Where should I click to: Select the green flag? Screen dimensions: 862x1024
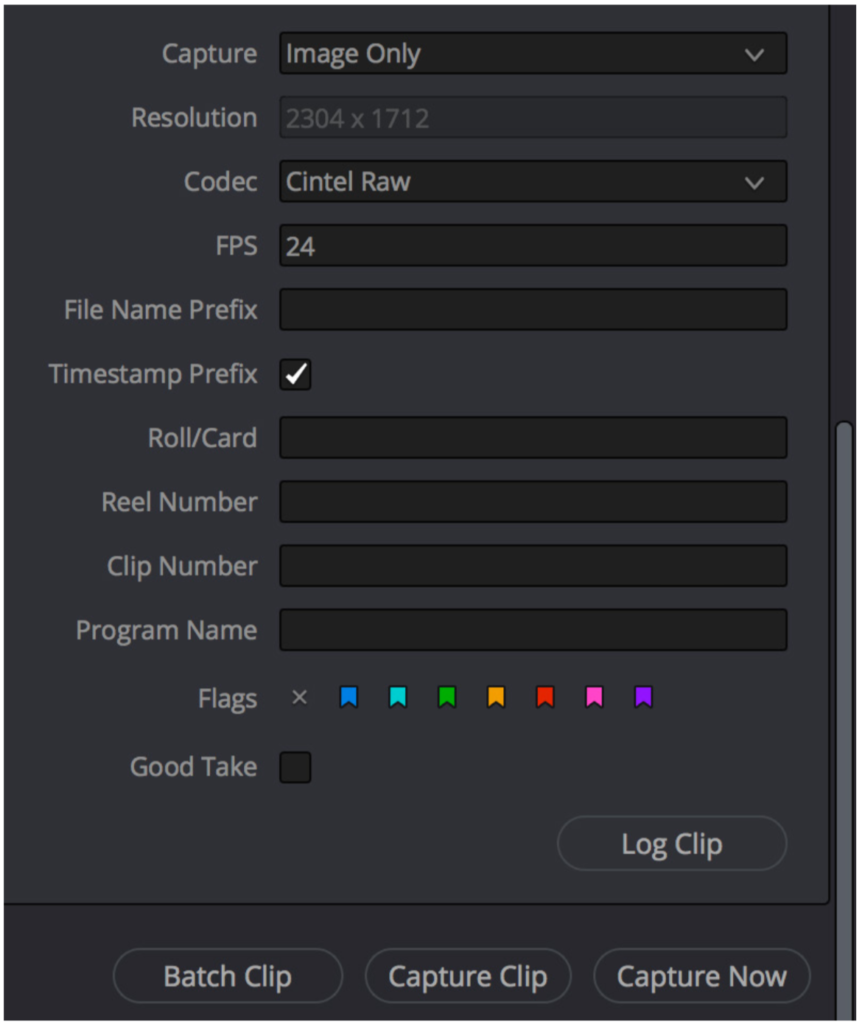447,697
